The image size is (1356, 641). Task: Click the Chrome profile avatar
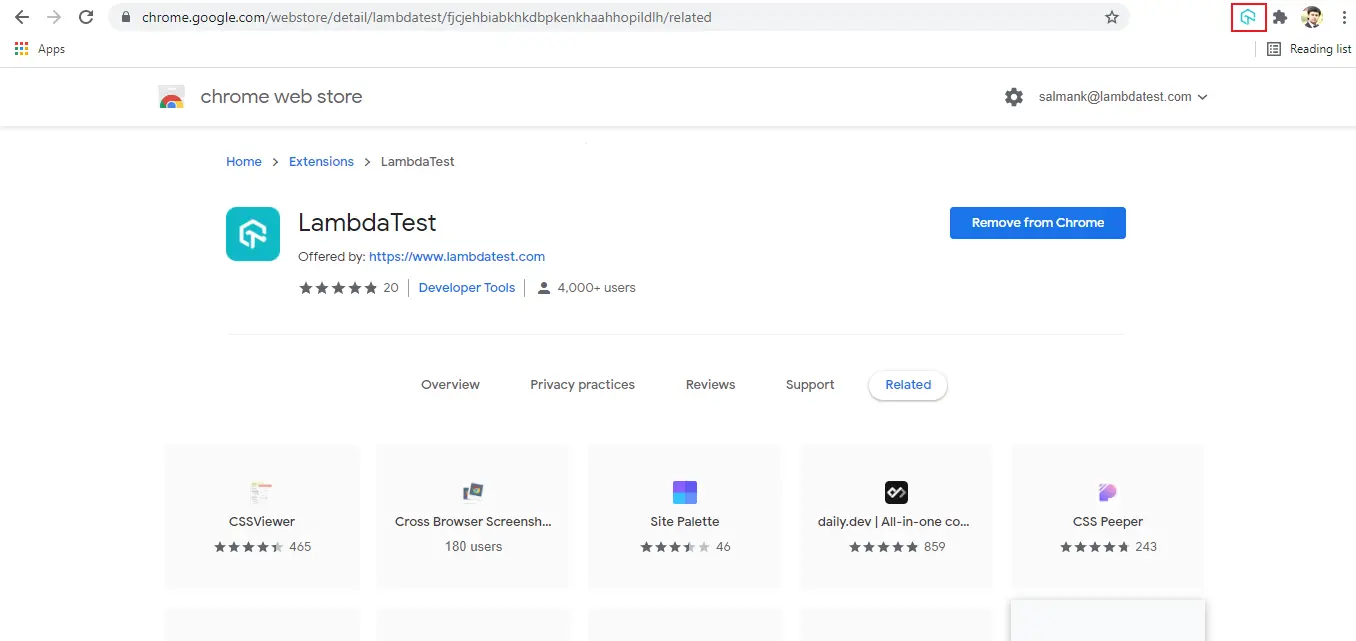pos(1311,17)
